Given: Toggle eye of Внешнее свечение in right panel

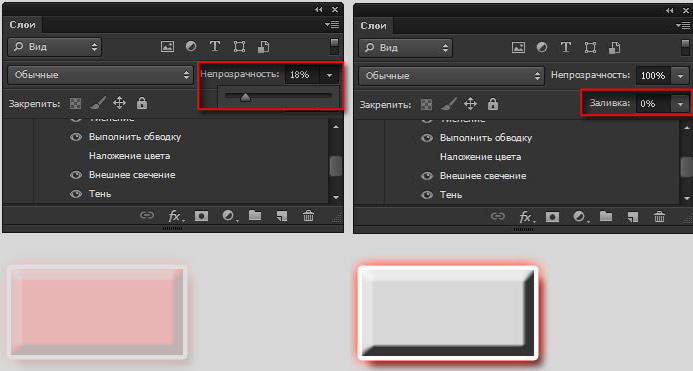Looking at the screenshot, I should pyautogui.click(x=427, y=176).
